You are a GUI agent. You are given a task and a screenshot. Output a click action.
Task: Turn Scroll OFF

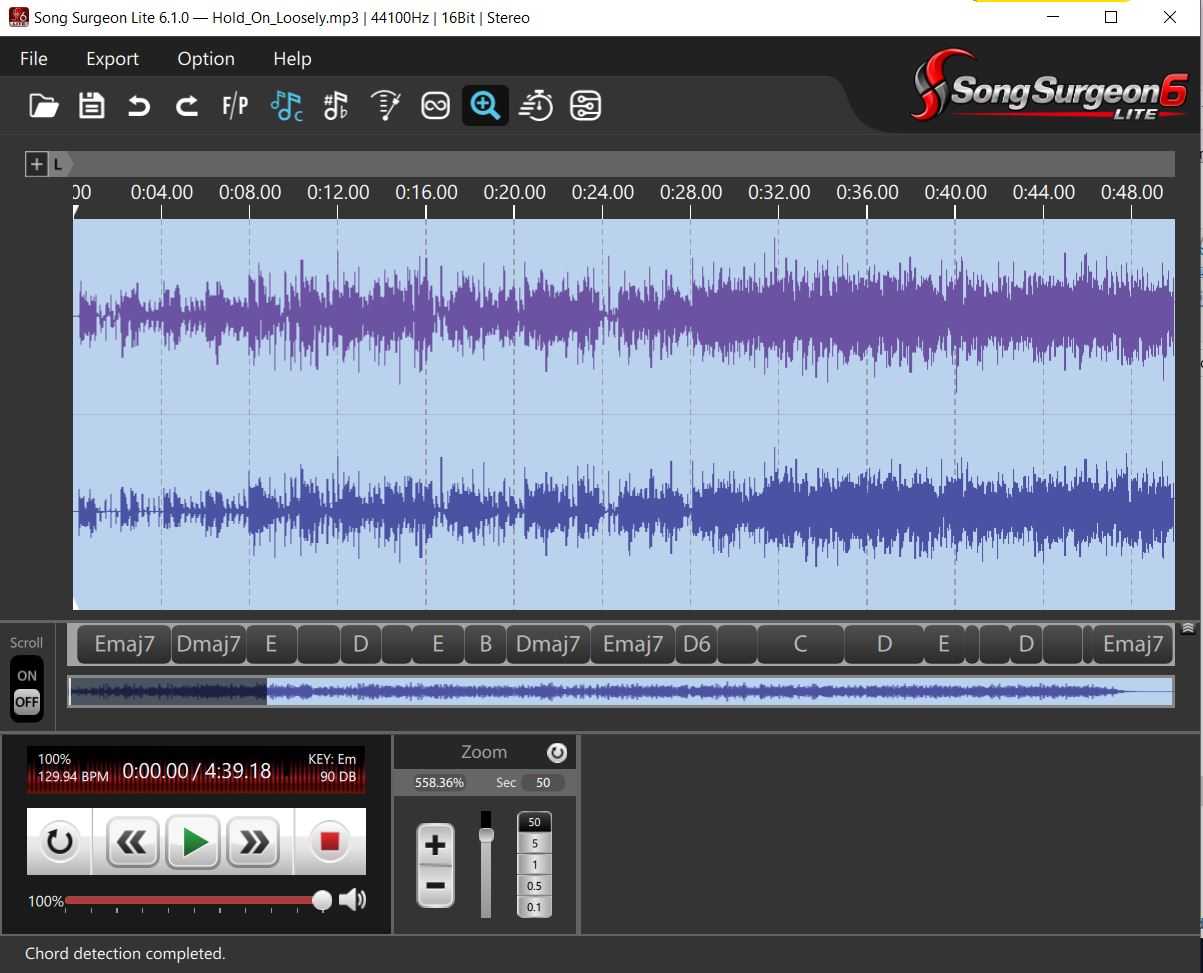[27, 702]
